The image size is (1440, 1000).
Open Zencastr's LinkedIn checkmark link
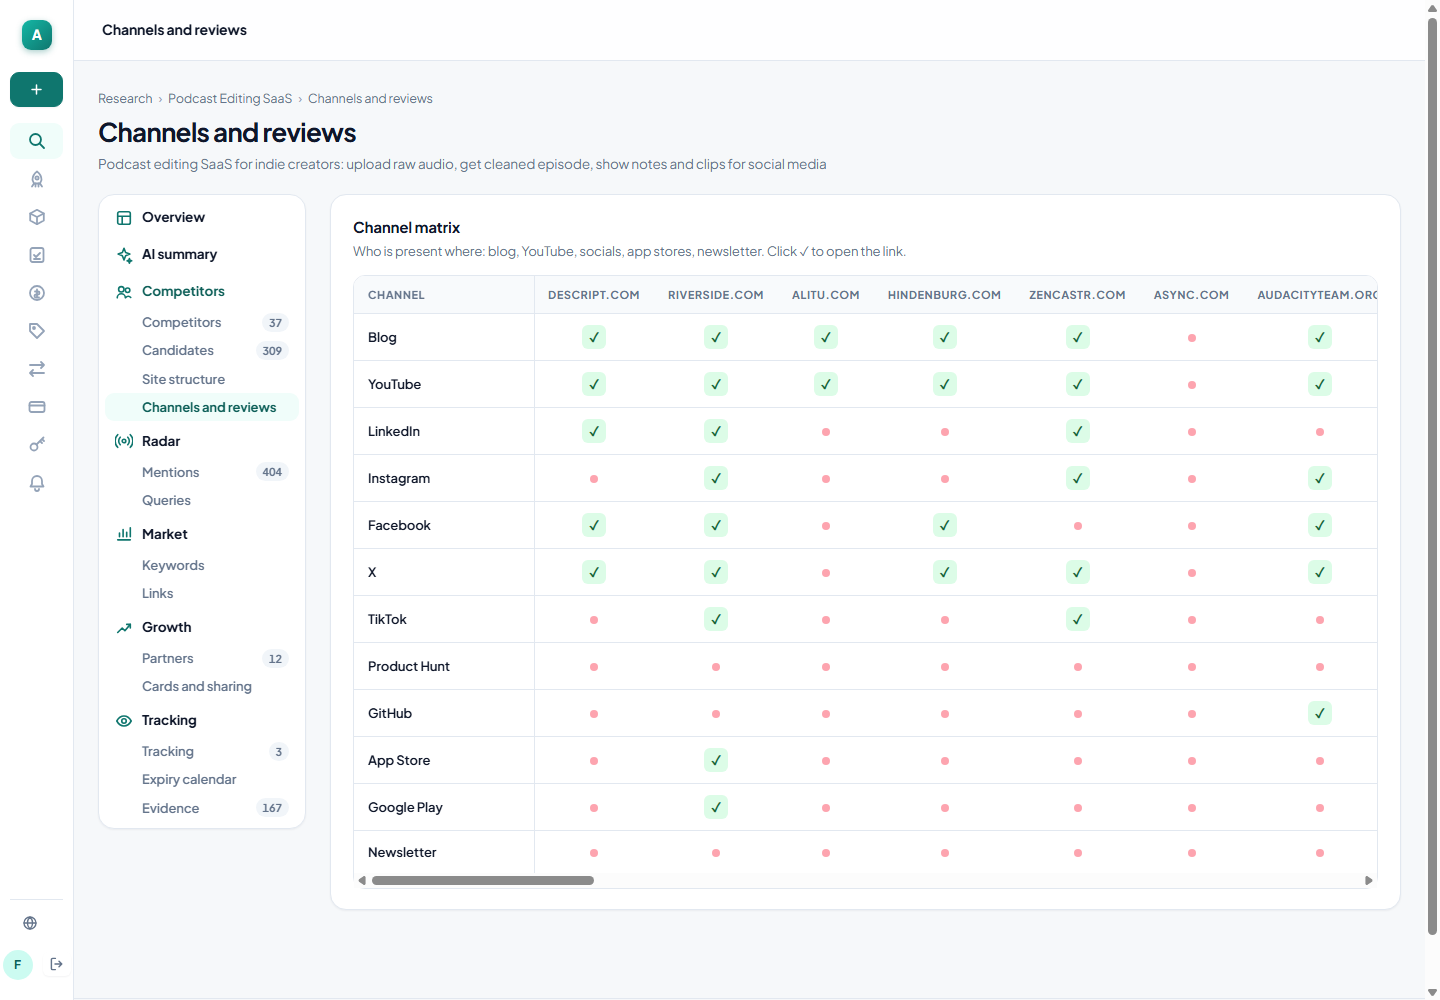[x=1078, y=431]
